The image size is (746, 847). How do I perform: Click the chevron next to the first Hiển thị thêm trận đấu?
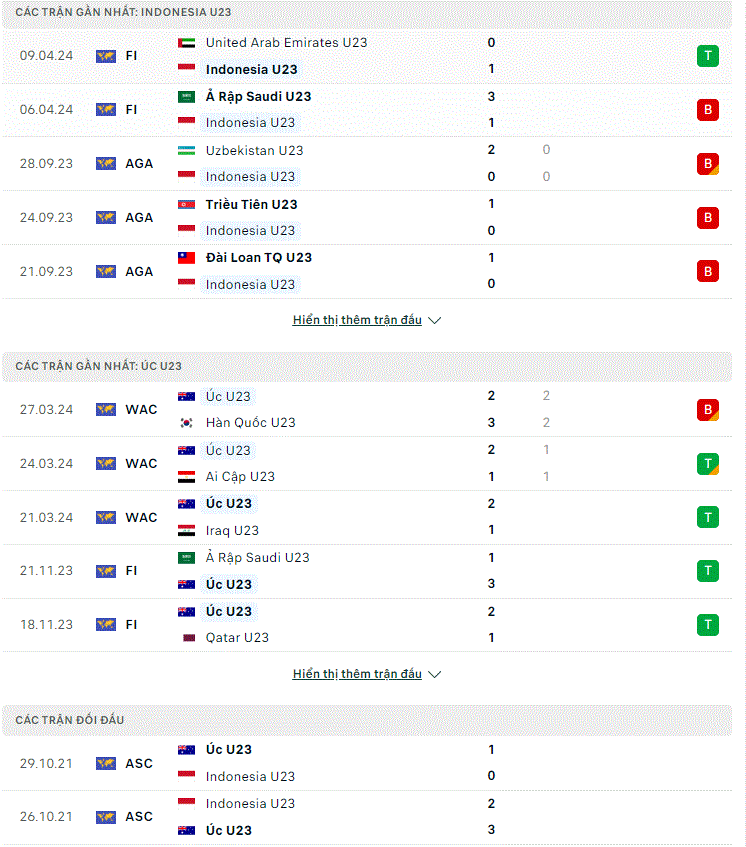(434, 320)
